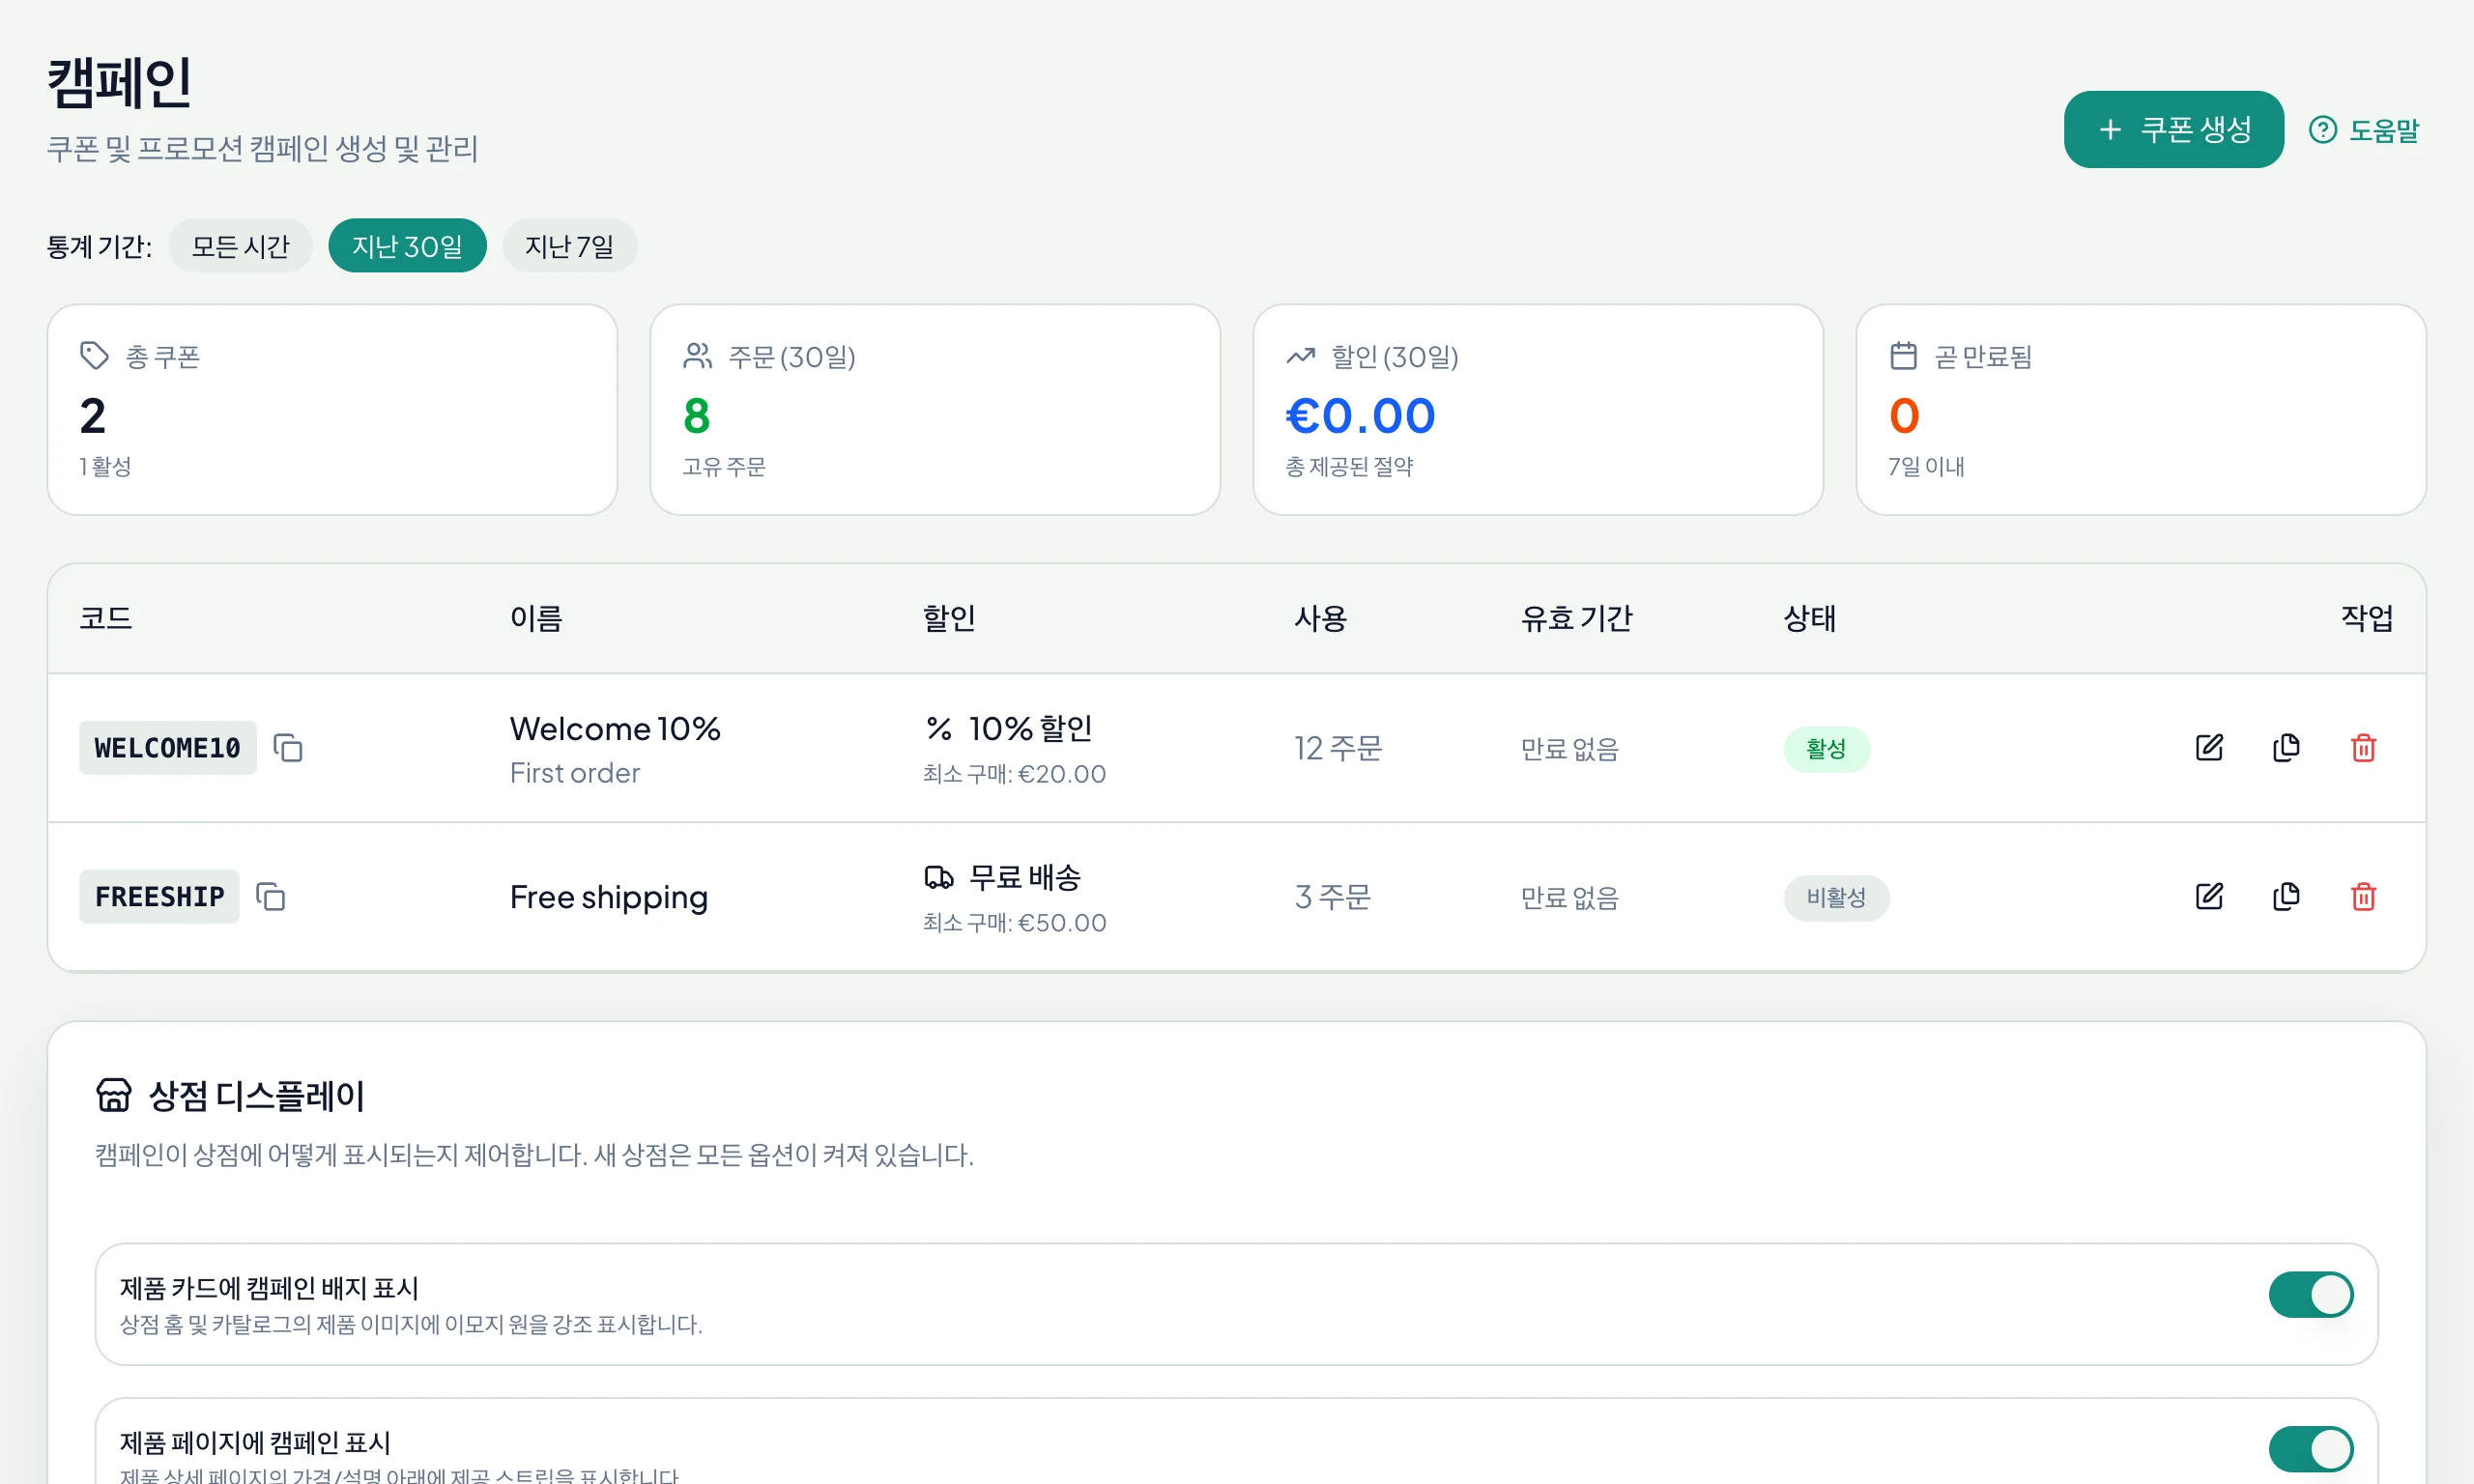Click the 최소 구매: €50.00 text
Viewport: 2474px width, 1484px height.
1014,923
